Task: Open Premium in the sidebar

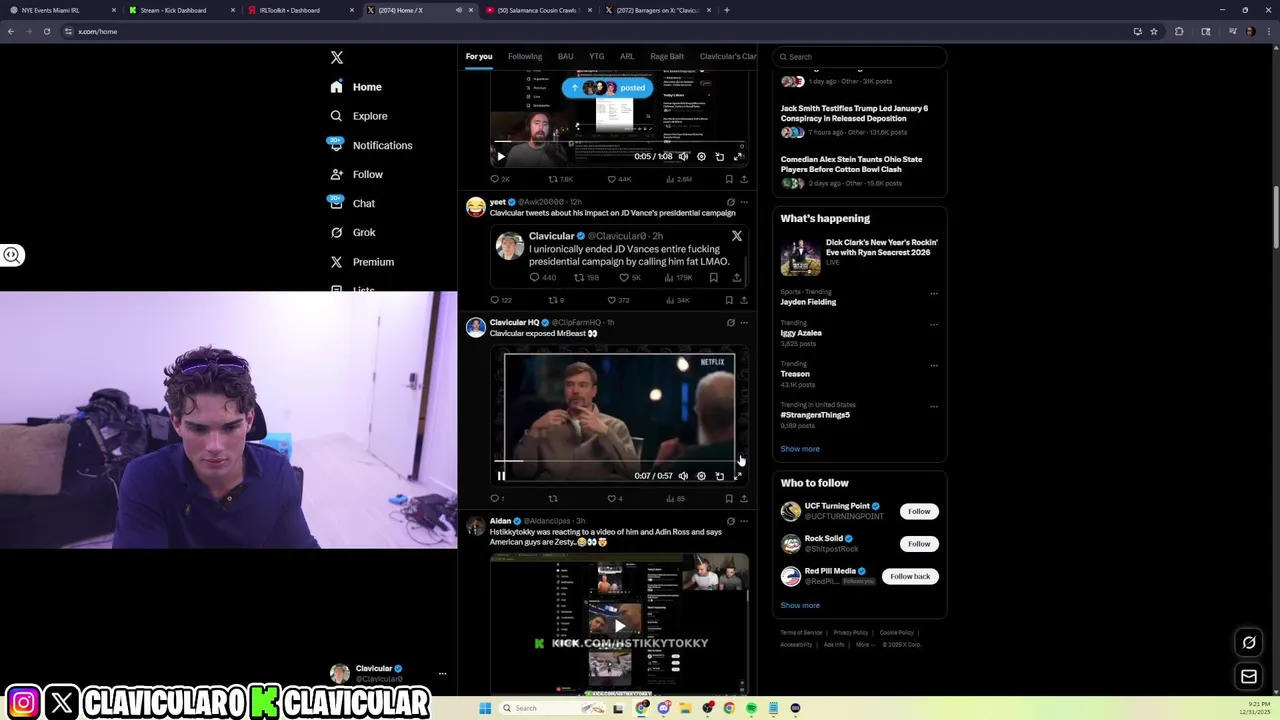Action: [362, 262]
